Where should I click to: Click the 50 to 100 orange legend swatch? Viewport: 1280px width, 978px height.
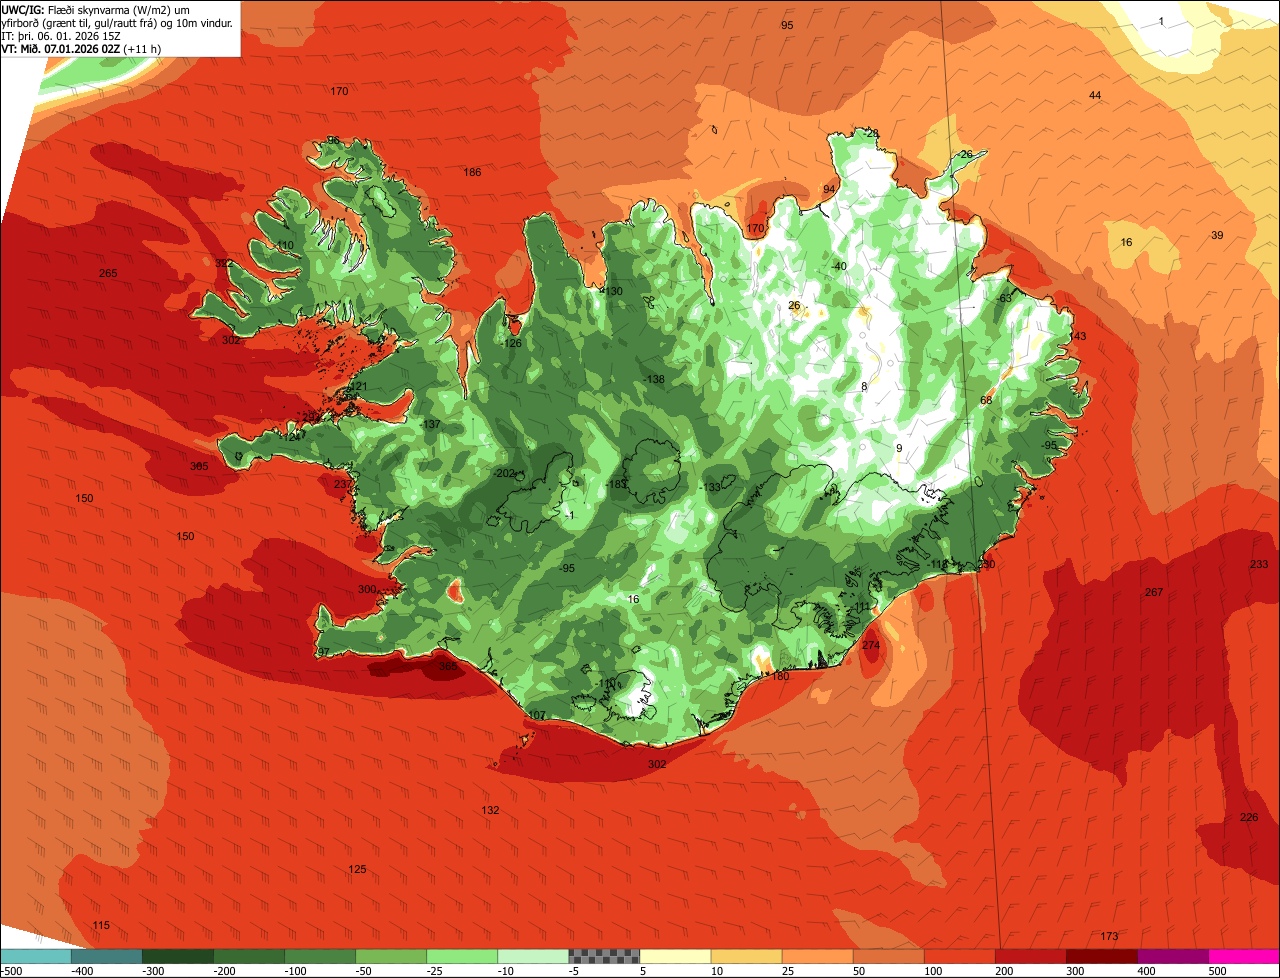(888, 956)
